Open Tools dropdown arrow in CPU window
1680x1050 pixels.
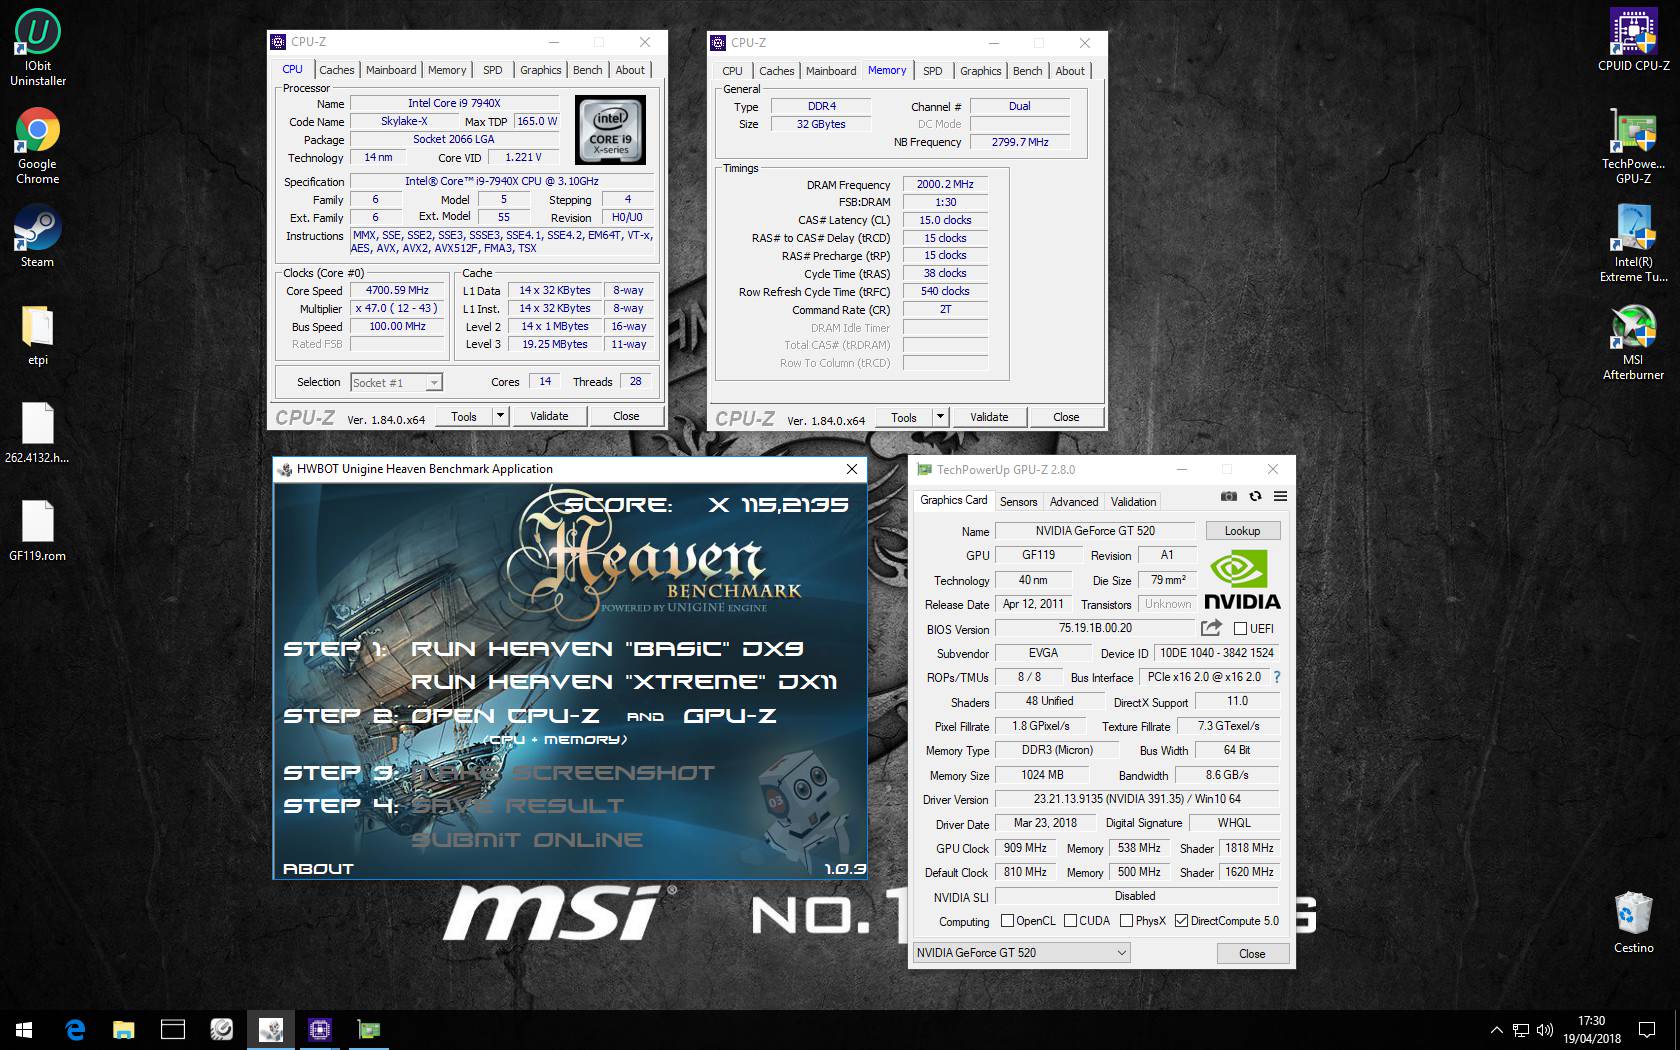[x=500, y=416]
